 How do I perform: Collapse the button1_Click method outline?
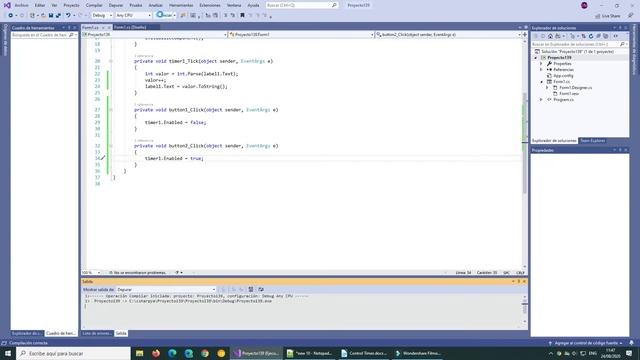111,110
